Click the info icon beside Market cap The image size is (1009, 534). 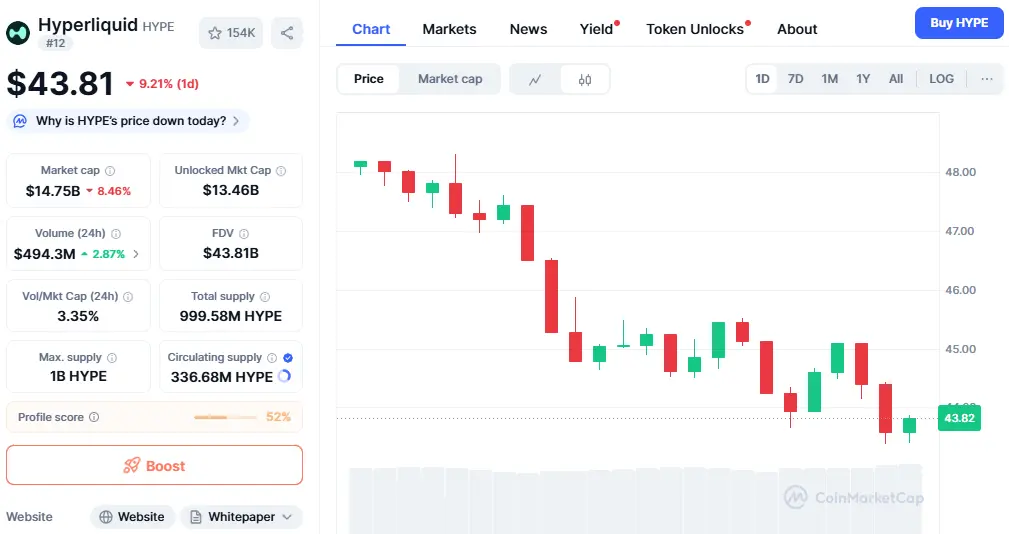pos(110,170)
